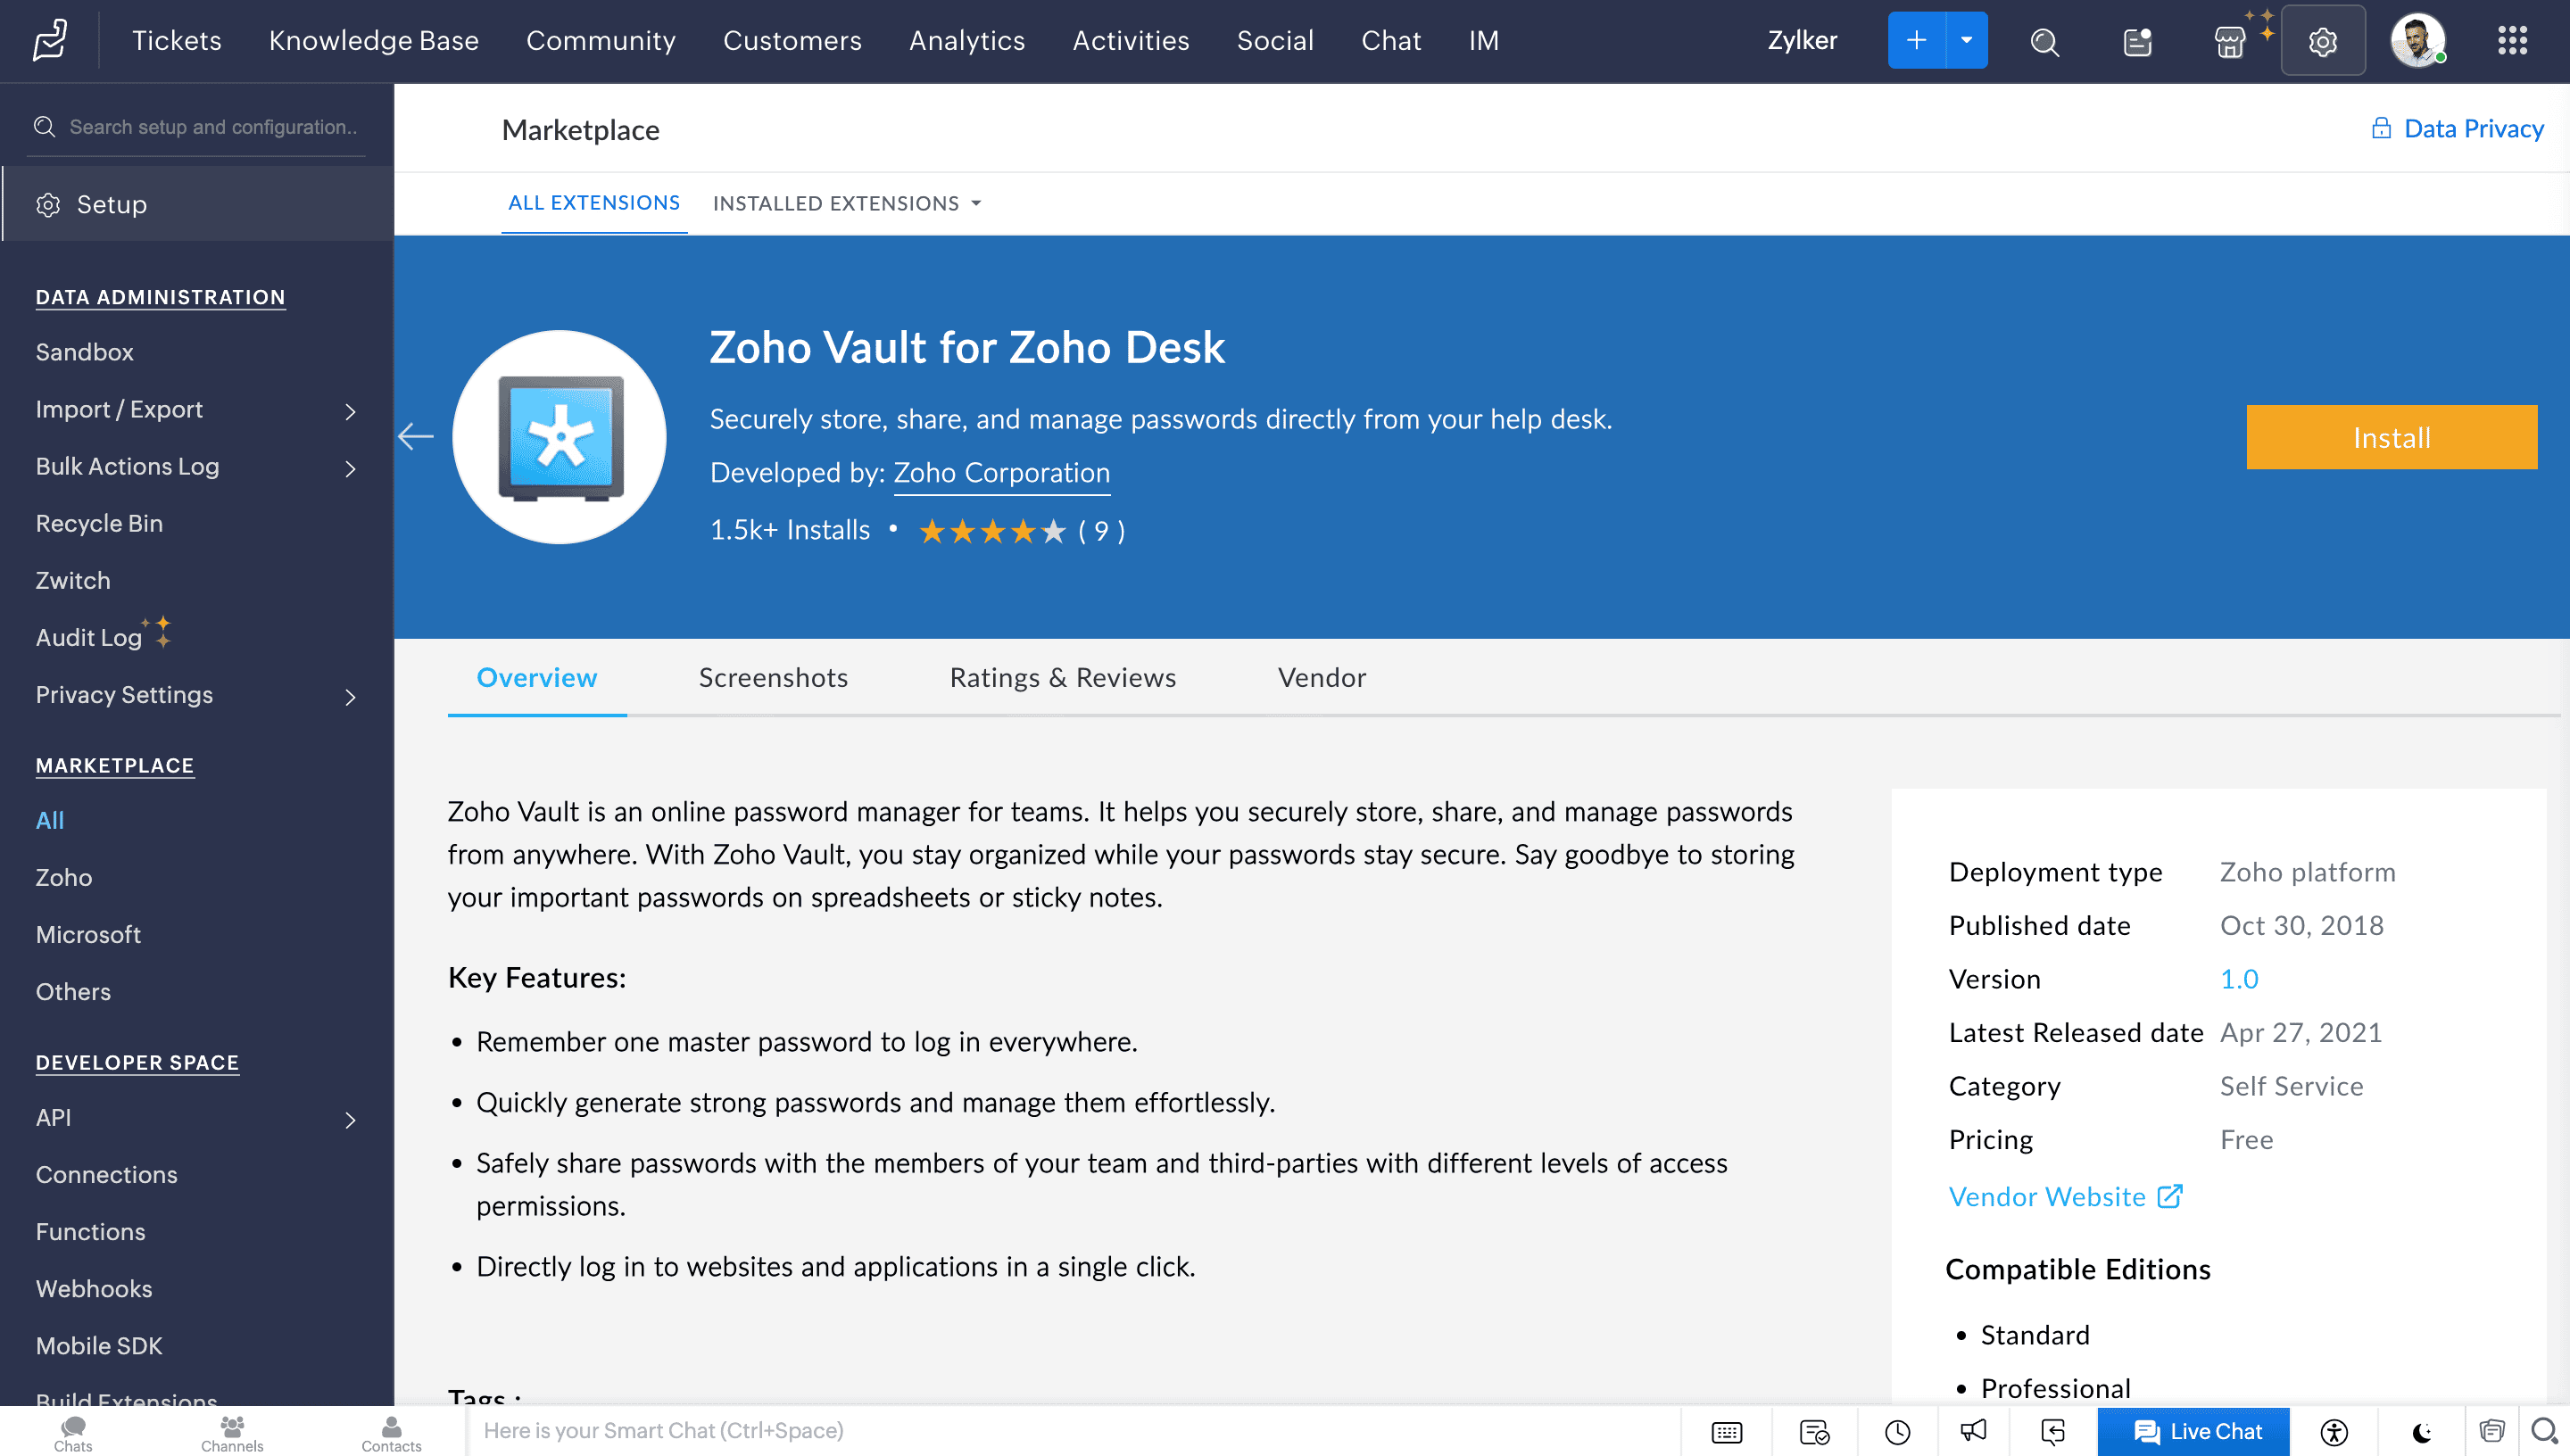Open the Channels icon in bottom bar
This screenshot has width=2570, height=1456.
[232, 1432]
